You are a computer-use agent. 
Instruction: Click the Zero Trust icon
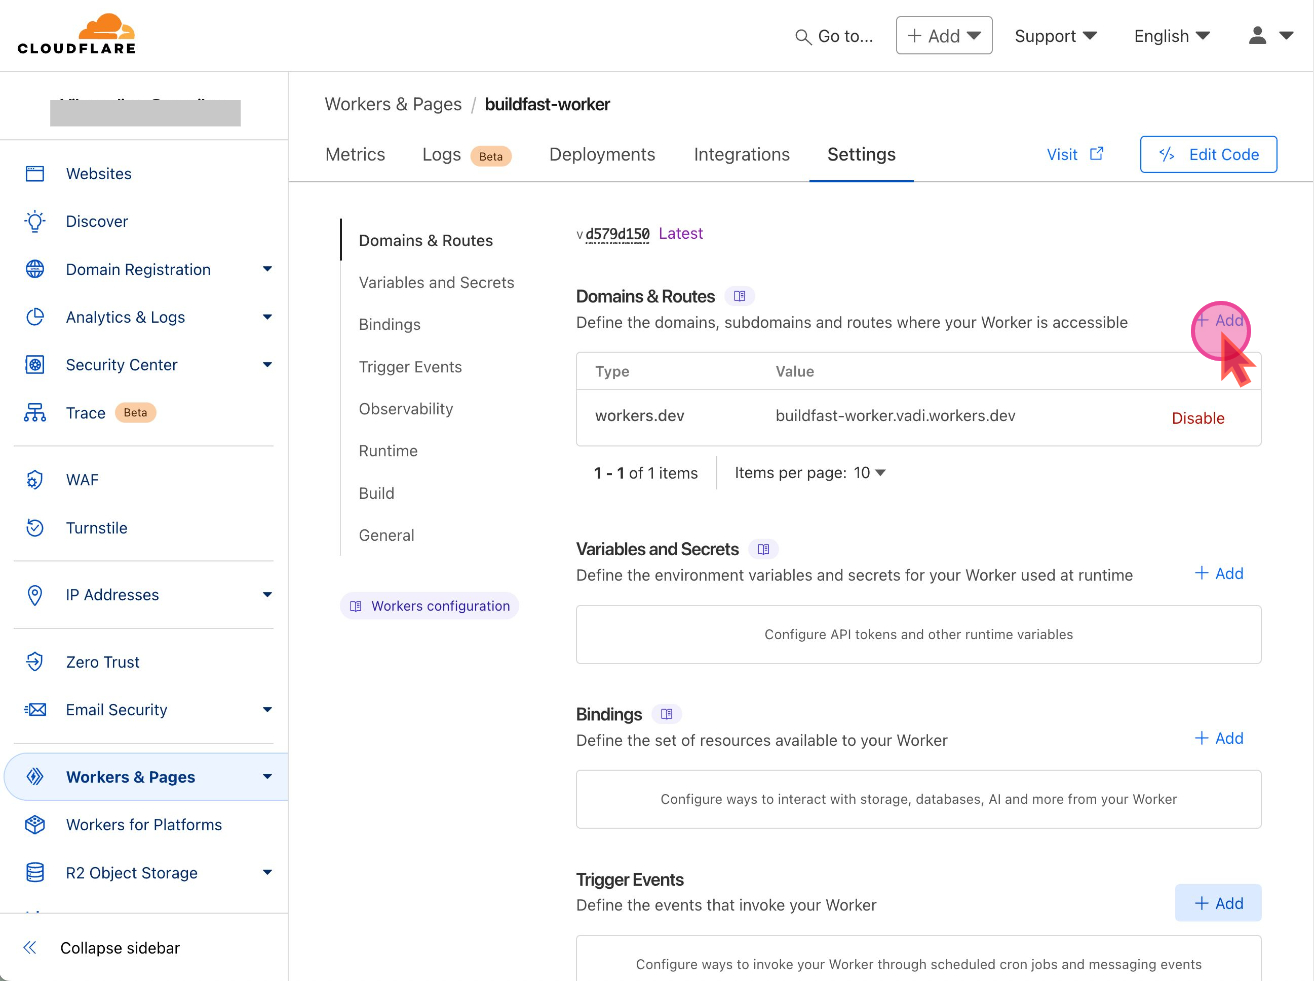(35, 662)
